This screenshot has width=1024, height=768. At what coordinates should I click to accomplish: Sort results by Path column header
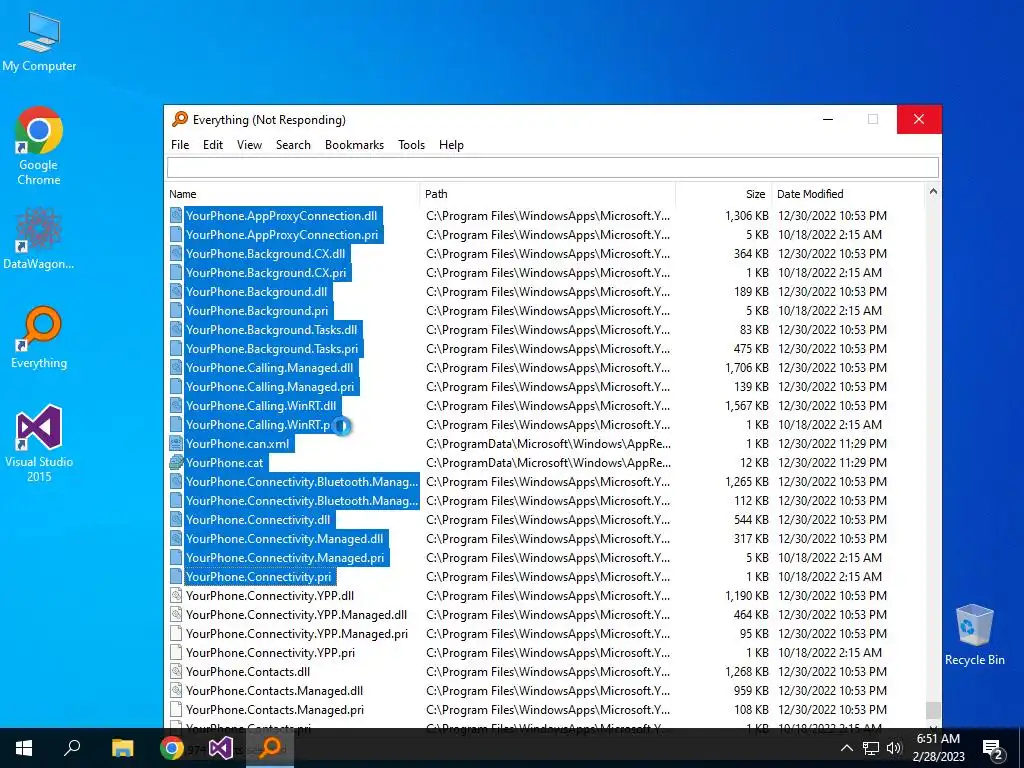tap(547, 194)
